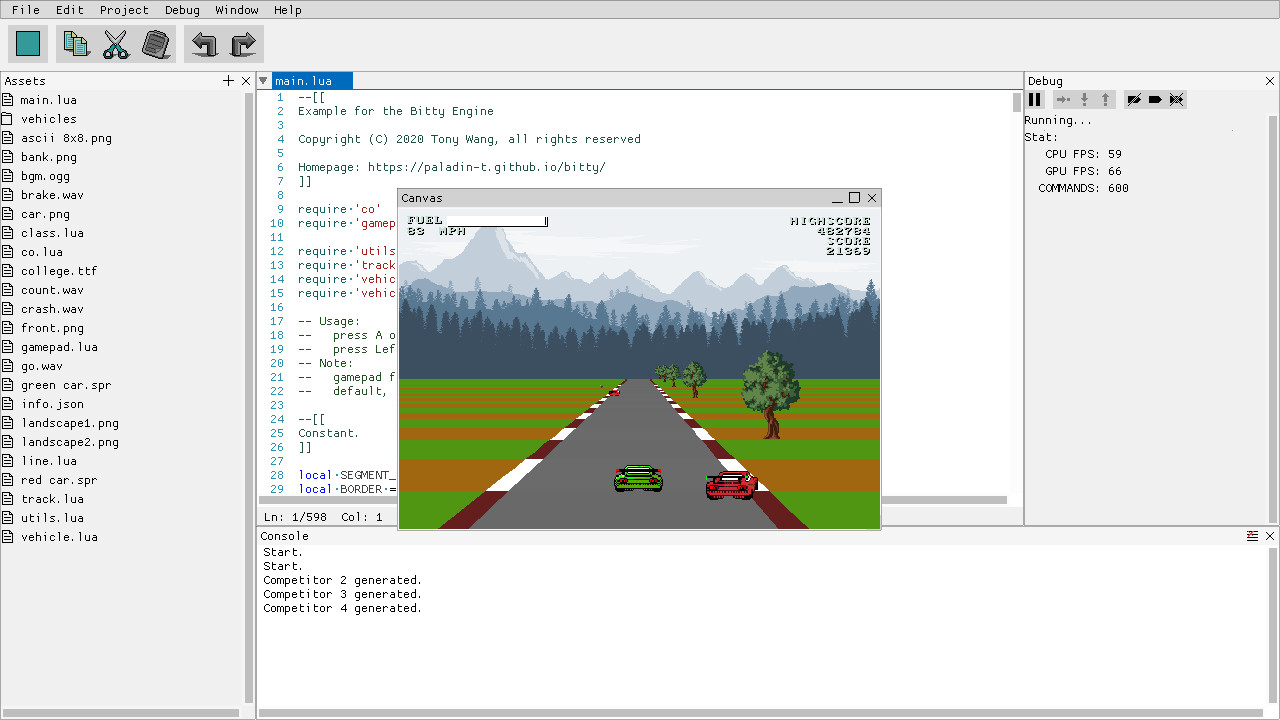Redo the undone edit
The height and width of the screenshot is (720, 1280).
tap(243, 43)
